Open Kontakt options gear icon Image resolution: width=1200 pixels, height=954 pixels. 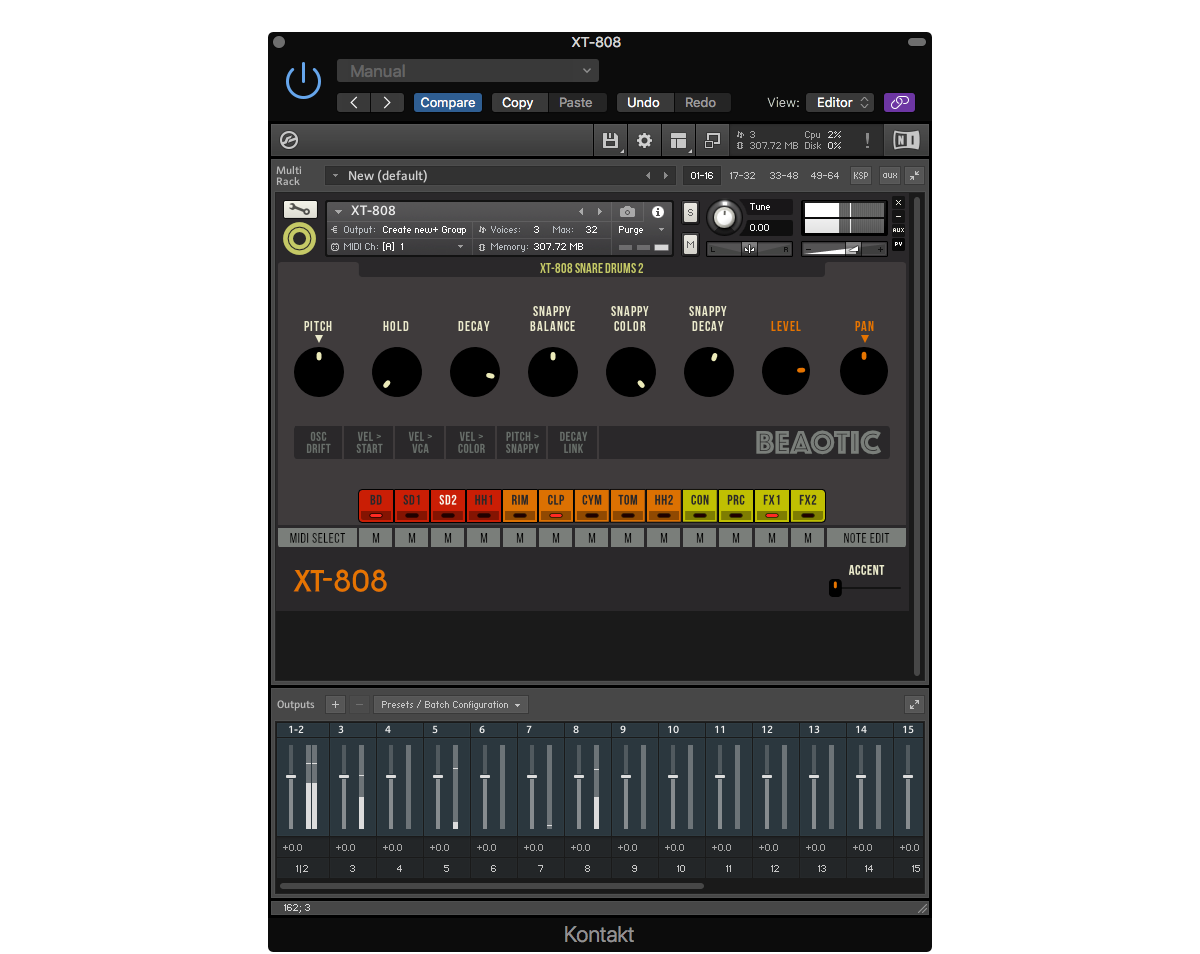pos(645,140)
